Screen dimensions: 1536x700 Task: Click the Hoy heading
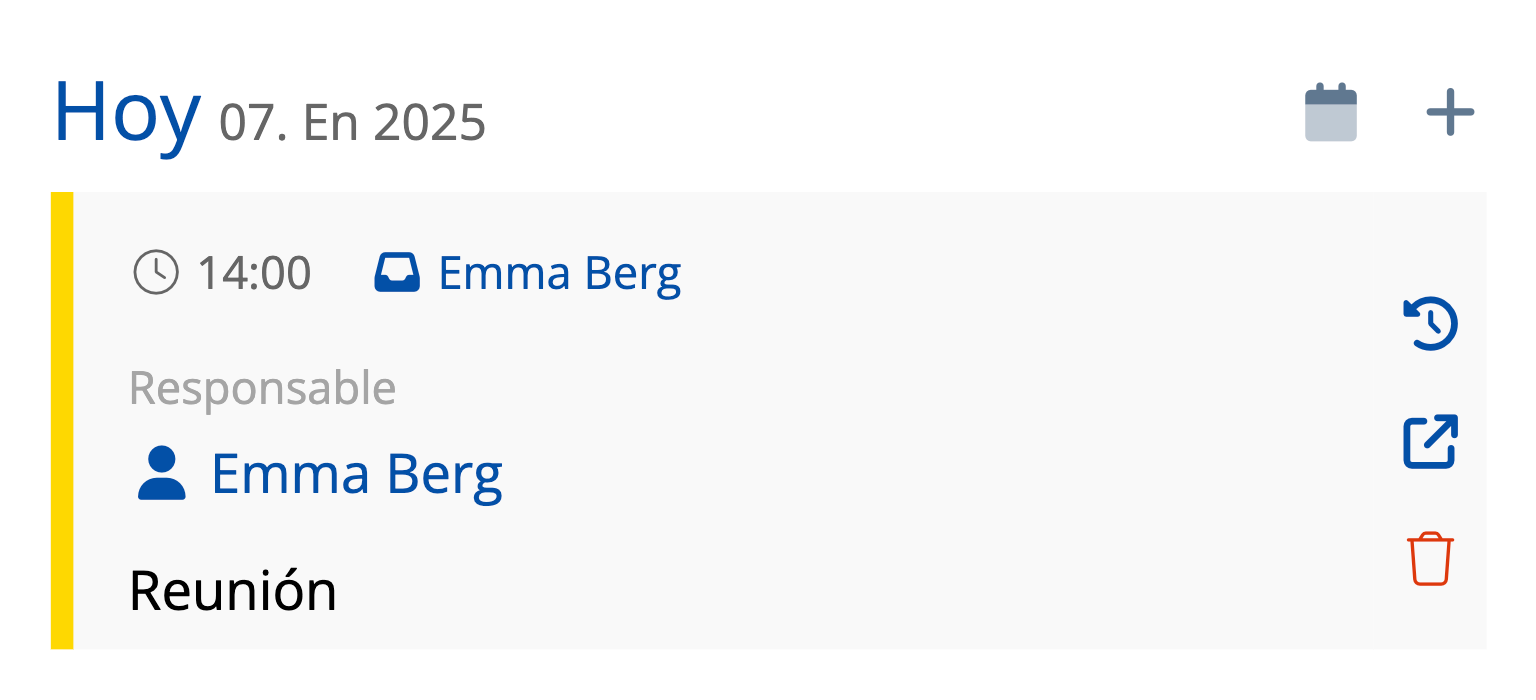127,112
